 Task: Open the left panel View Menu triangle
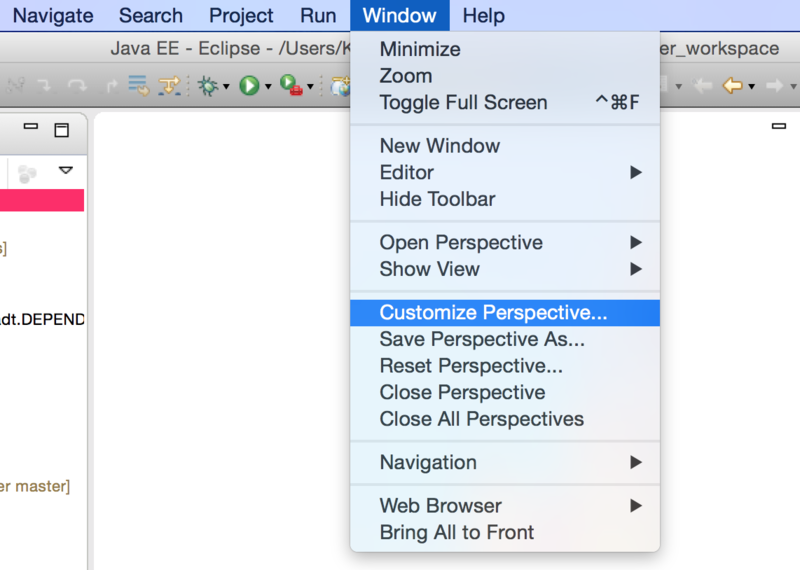(x=66, y=171)
